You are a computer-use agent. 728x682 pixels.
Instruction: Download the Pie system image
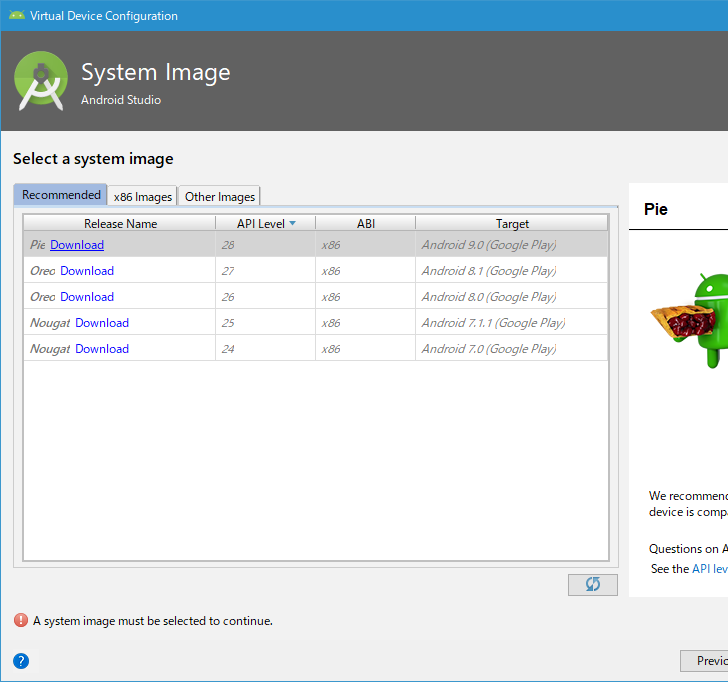pyautogui.click(x=77, y=245)
